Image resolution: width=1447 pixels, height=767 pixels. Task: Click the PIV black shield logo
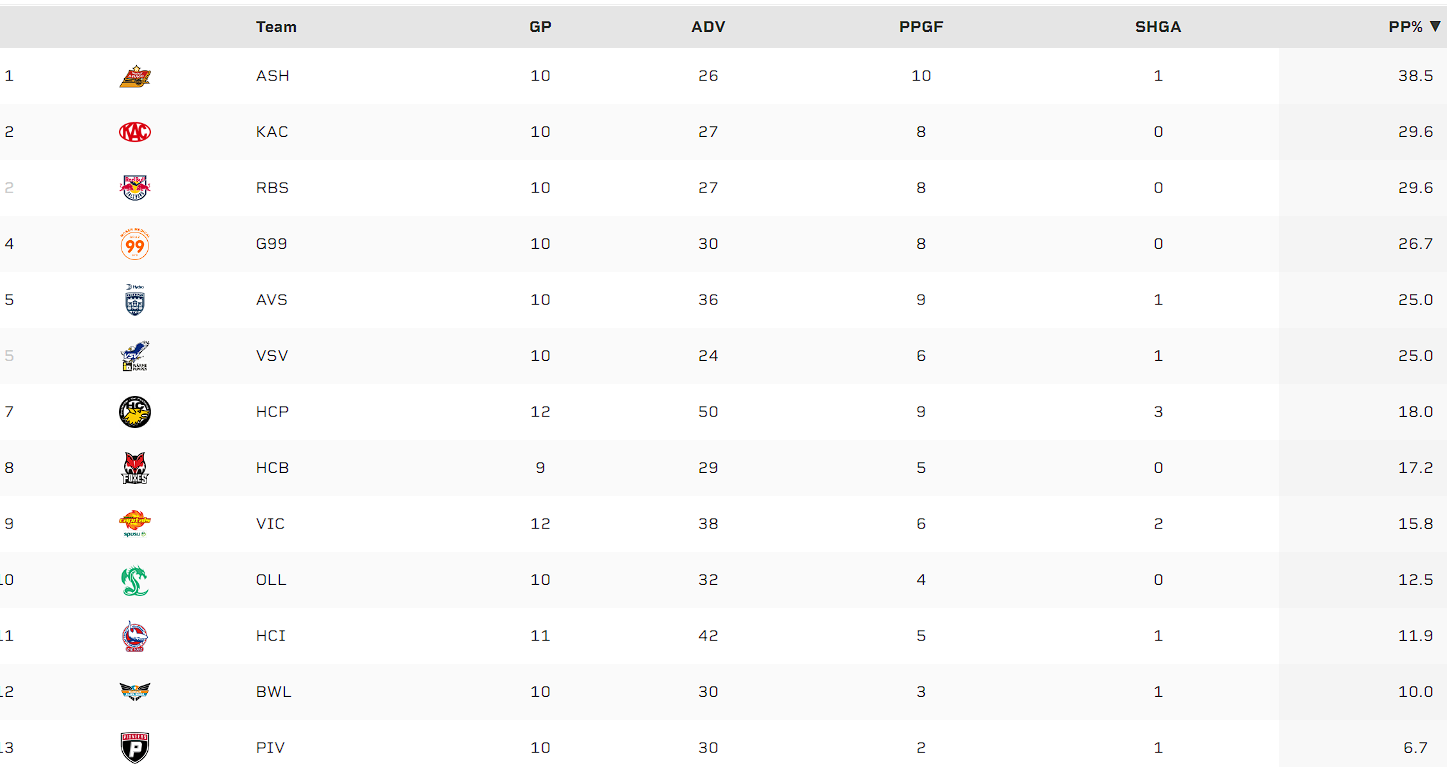[x=135, y=747]
